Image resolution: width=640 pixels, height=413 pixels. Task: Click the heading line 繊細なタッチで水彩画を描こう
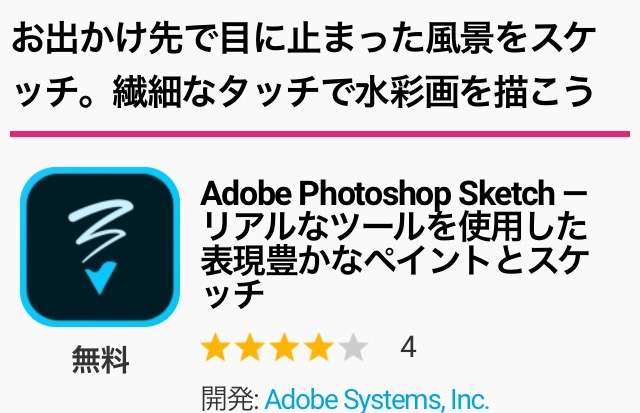tap(353, 91)
